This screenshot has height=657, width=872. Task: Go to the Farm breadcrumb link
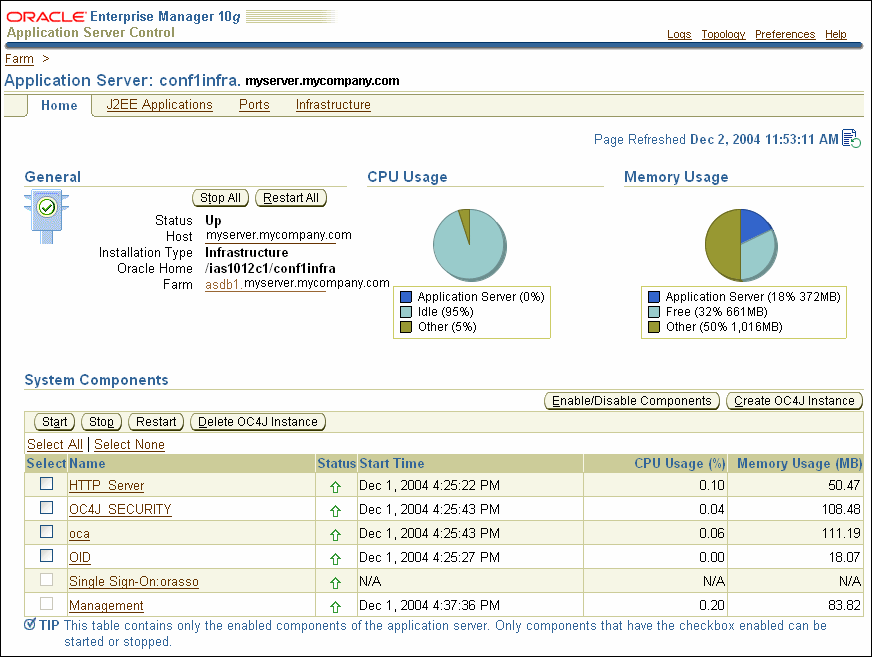tap(19, 58)
